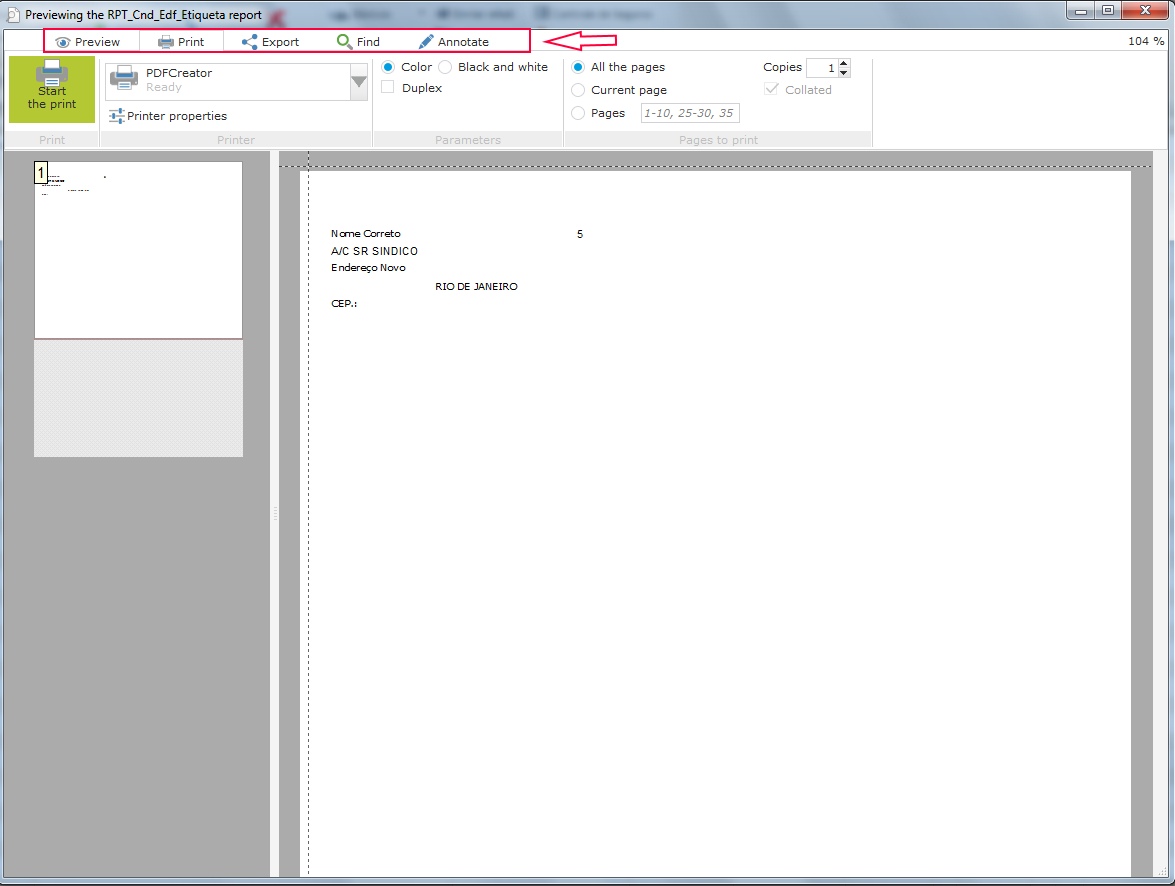Click the Annotate pencil icon
Image resolution: width=1175 pixels, height=886 pixels.
[x=426, y=42]
